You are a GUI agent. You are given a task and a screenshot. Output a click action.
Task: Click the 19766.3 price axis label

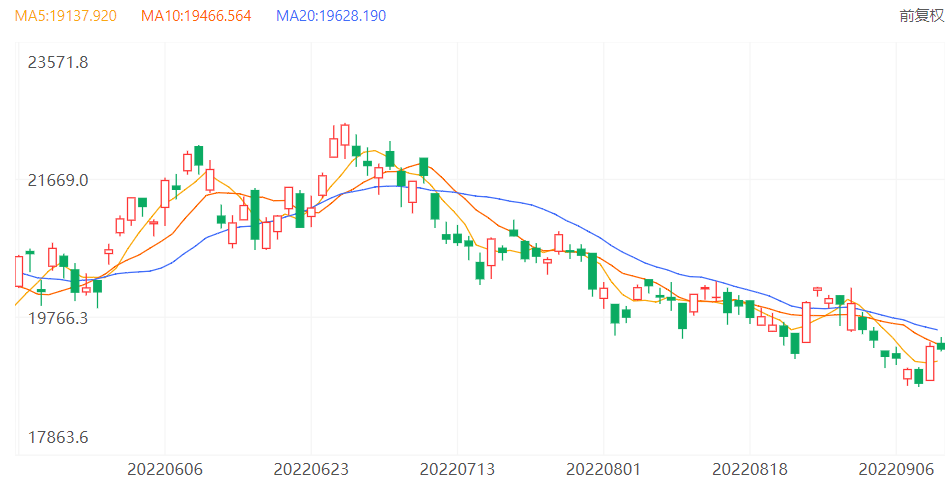tap(58, 318)
